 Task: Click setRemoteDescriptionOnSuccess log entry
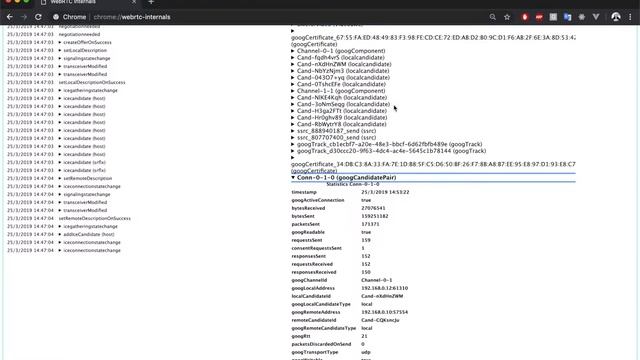point(95,218)
